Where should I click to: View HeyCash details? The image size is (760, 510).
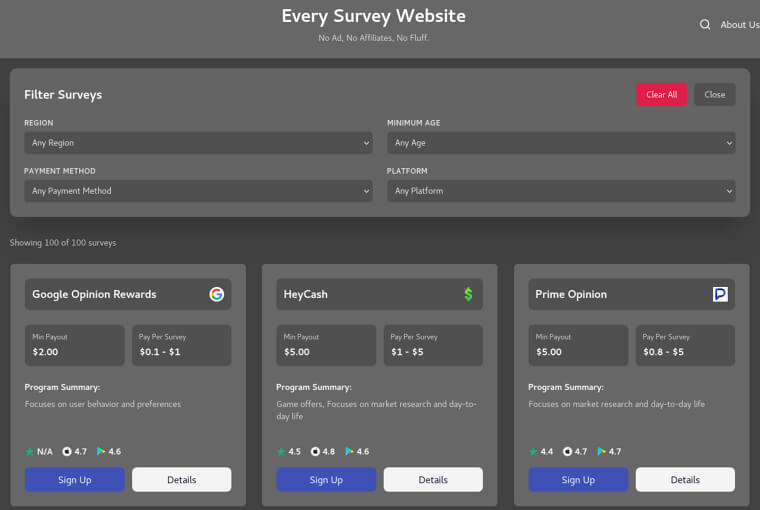(x=433, y=479)
